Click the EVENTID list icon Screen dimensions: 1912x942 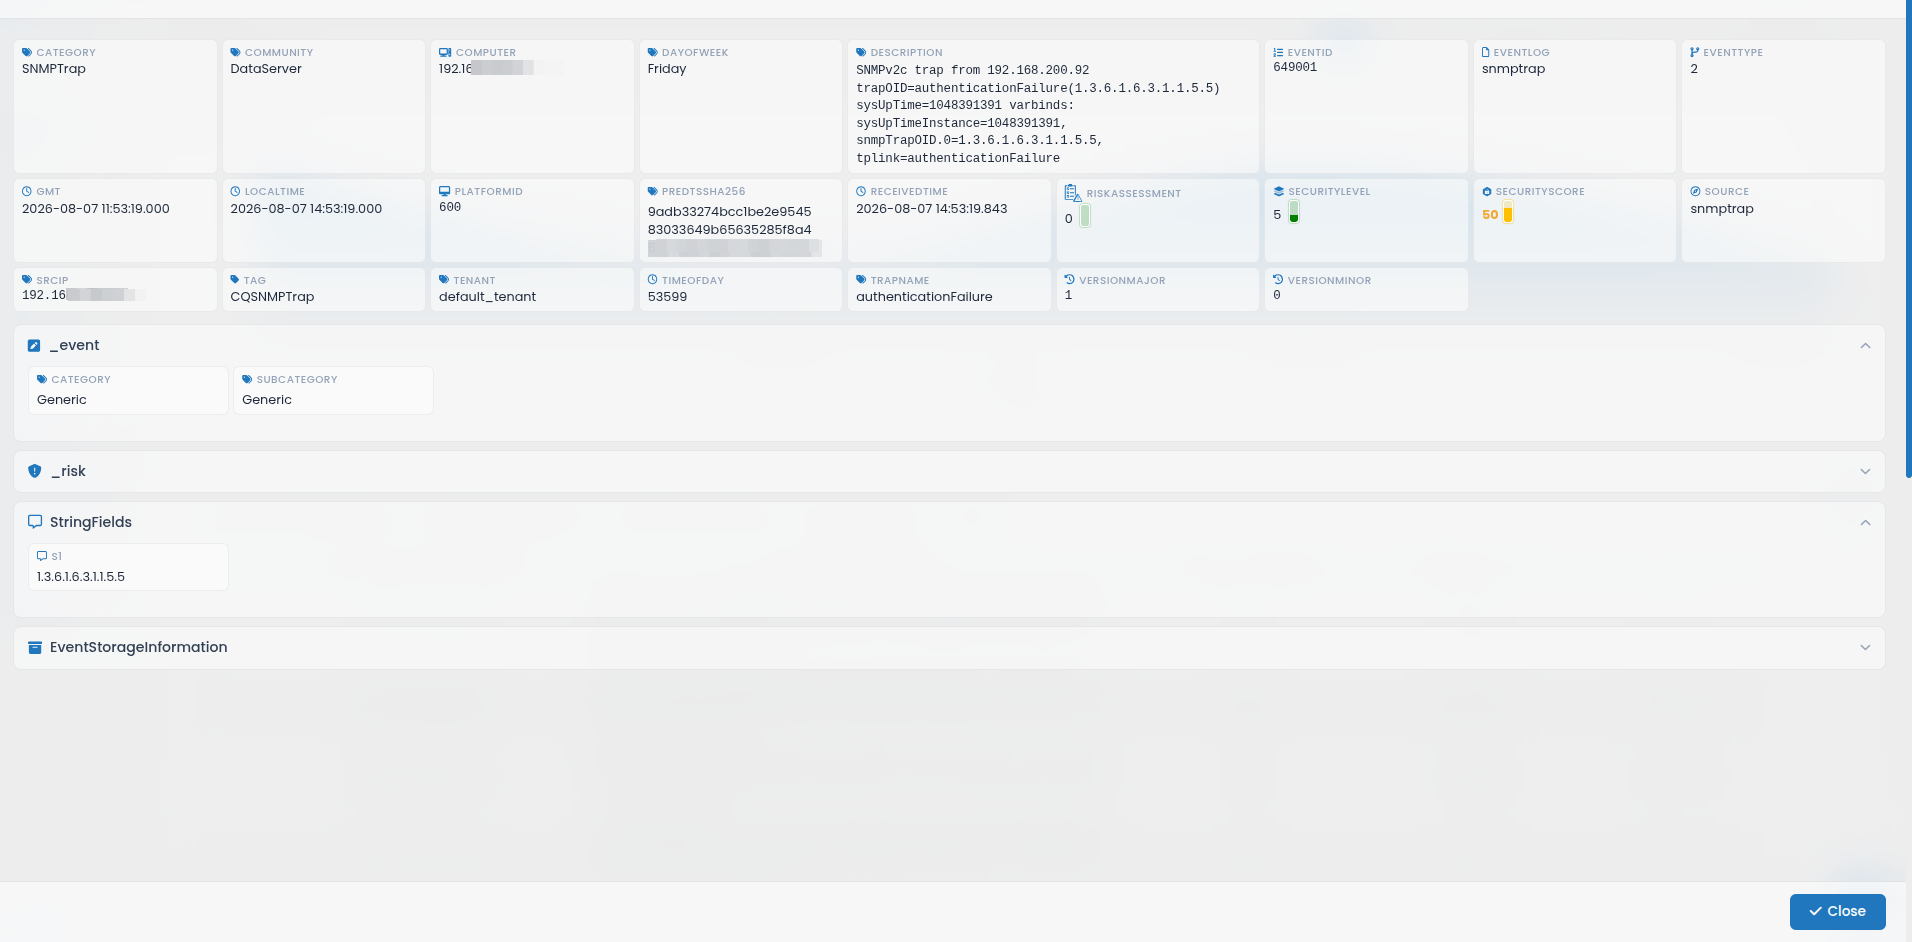click(x=1278, y=53)
